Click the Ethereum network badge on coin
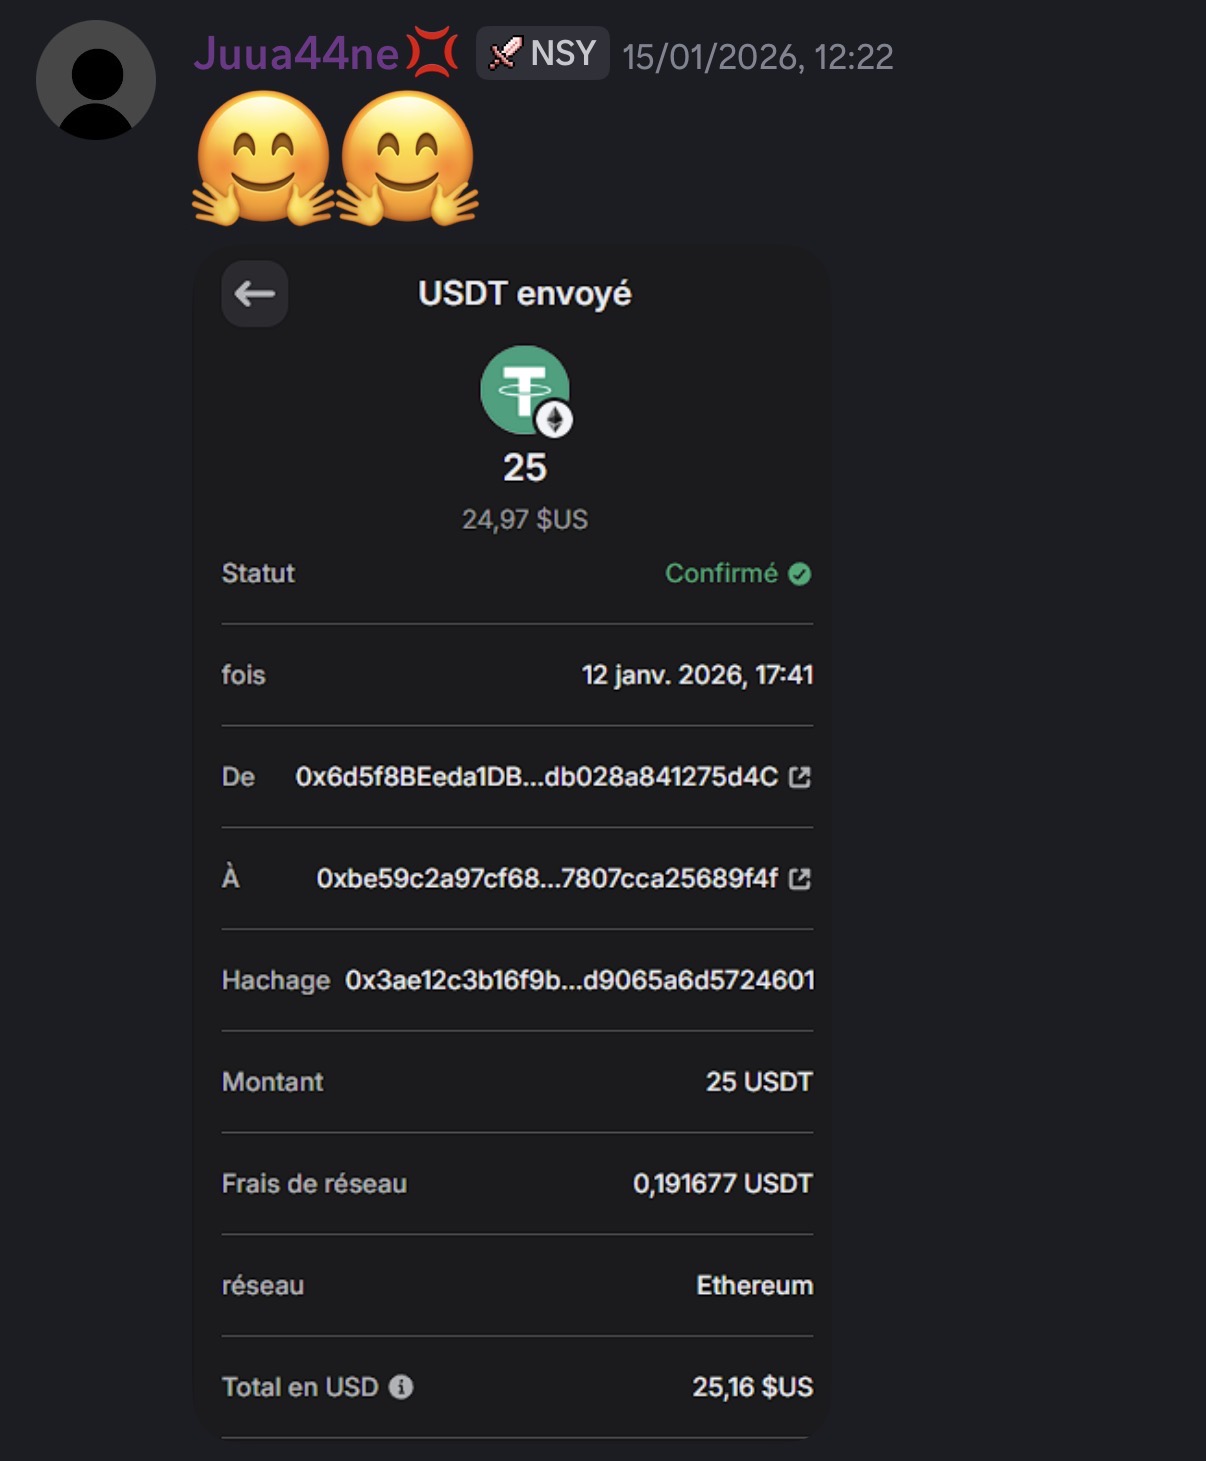Viewport: 1206px width, 1461px height. (x=554, y=420)
